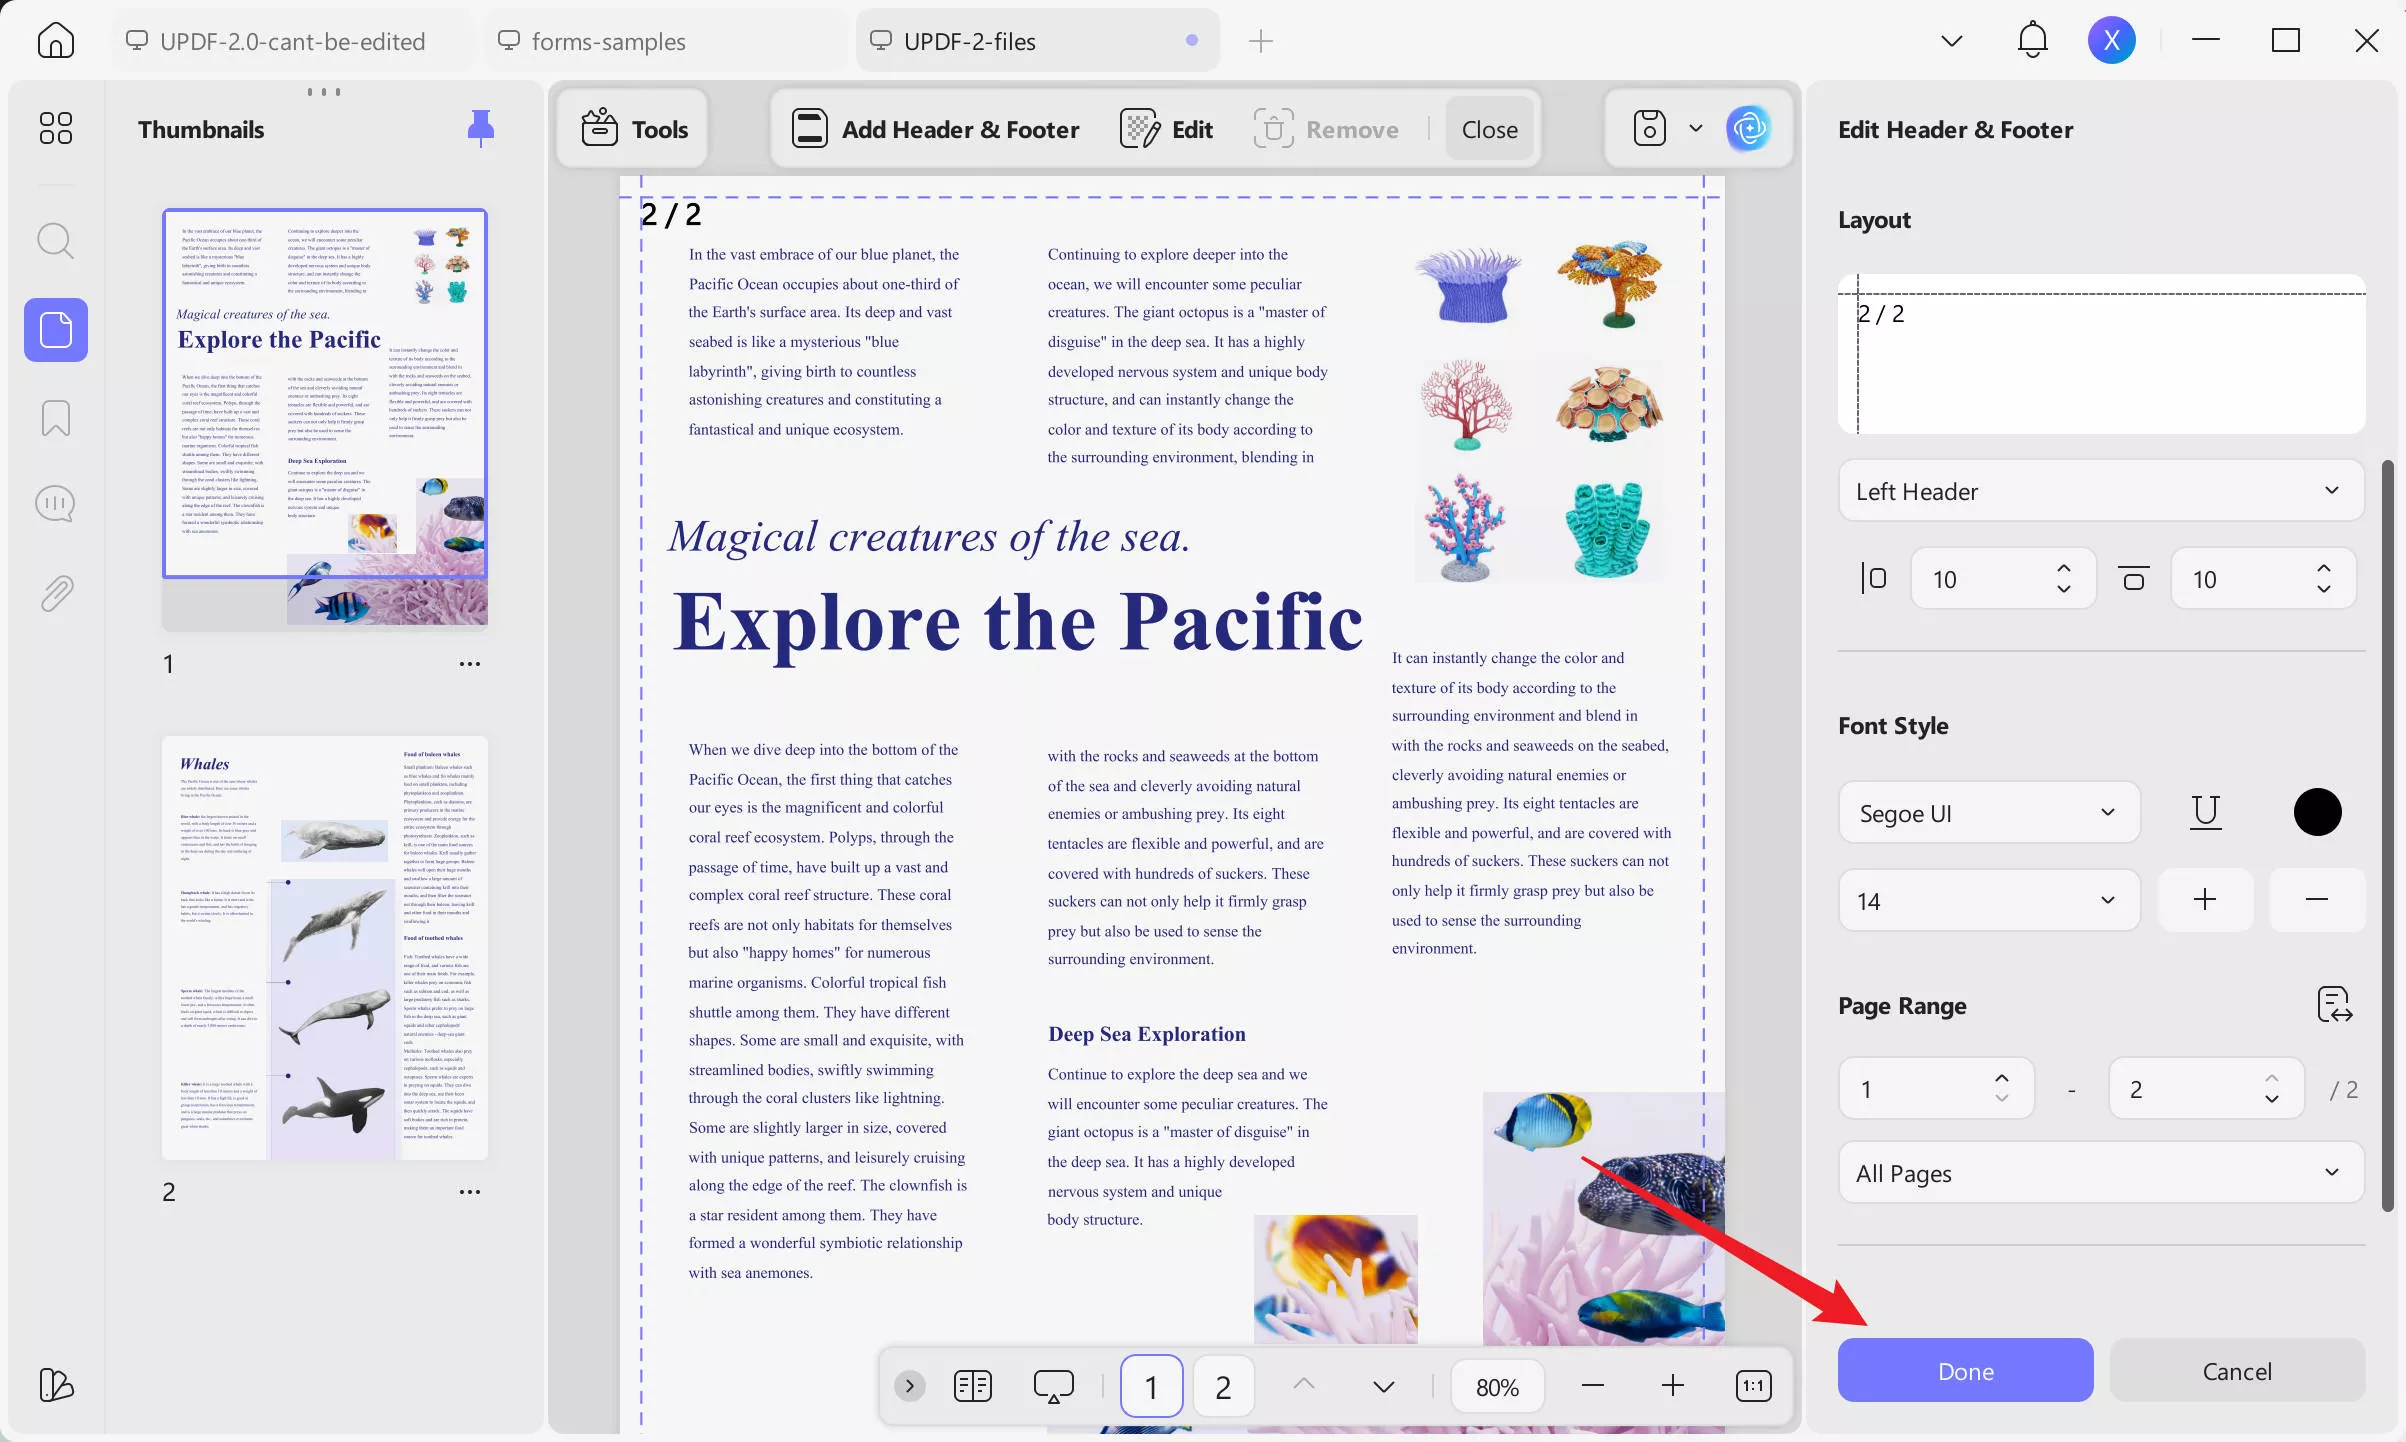Image resolution: width=2406 pixels, height=1442 pixels.
Task: Open the black font color swatch
Action: pos(2317,812)
